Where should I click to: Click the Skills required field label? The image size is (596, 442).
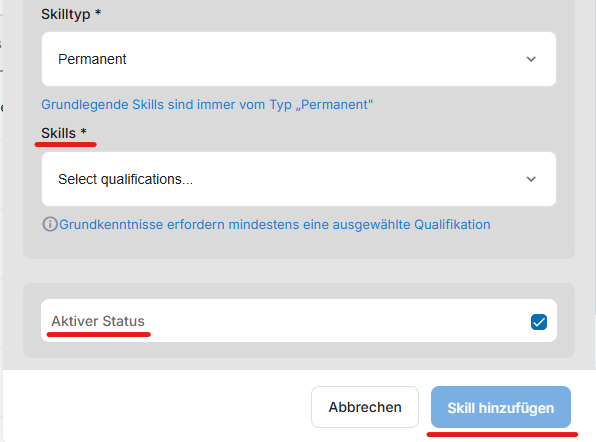coord(59,133)
